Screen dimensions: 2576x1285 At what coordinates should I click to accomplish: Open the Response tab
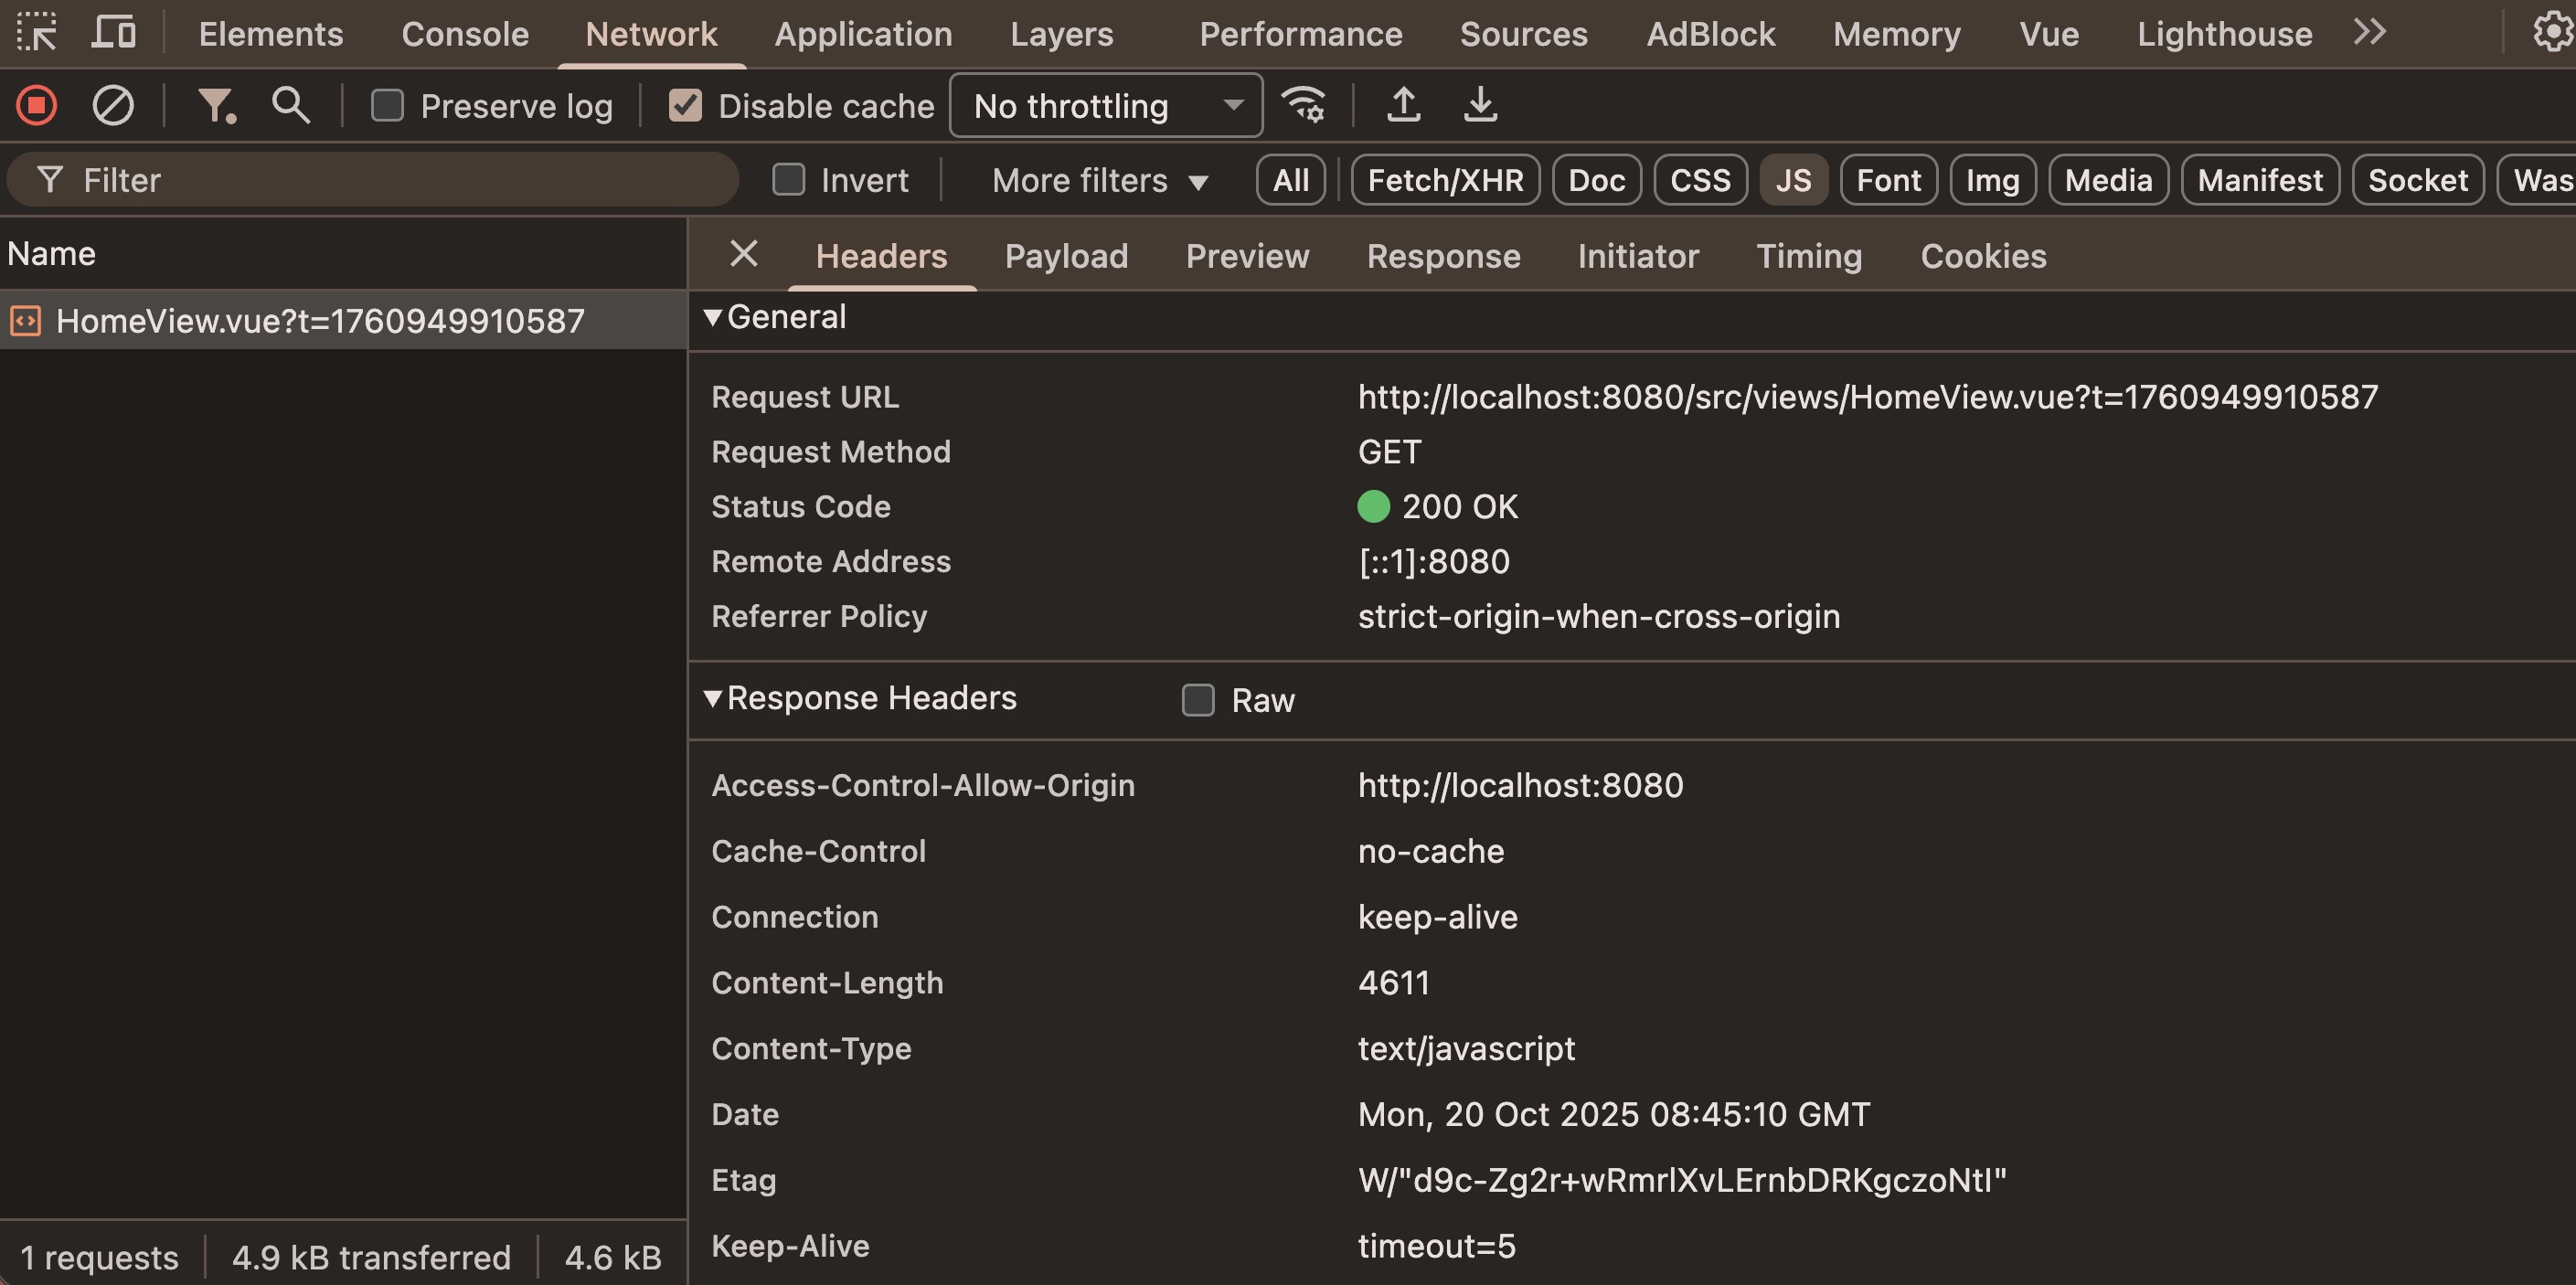click(1443, 256)
